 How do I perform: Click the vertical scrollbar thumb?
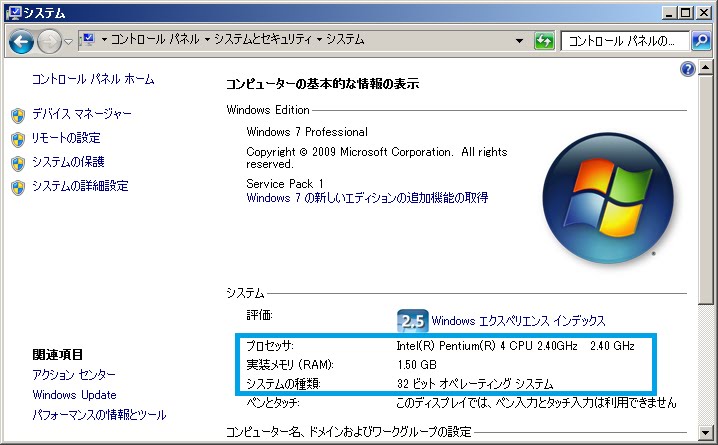click(706, 190)
